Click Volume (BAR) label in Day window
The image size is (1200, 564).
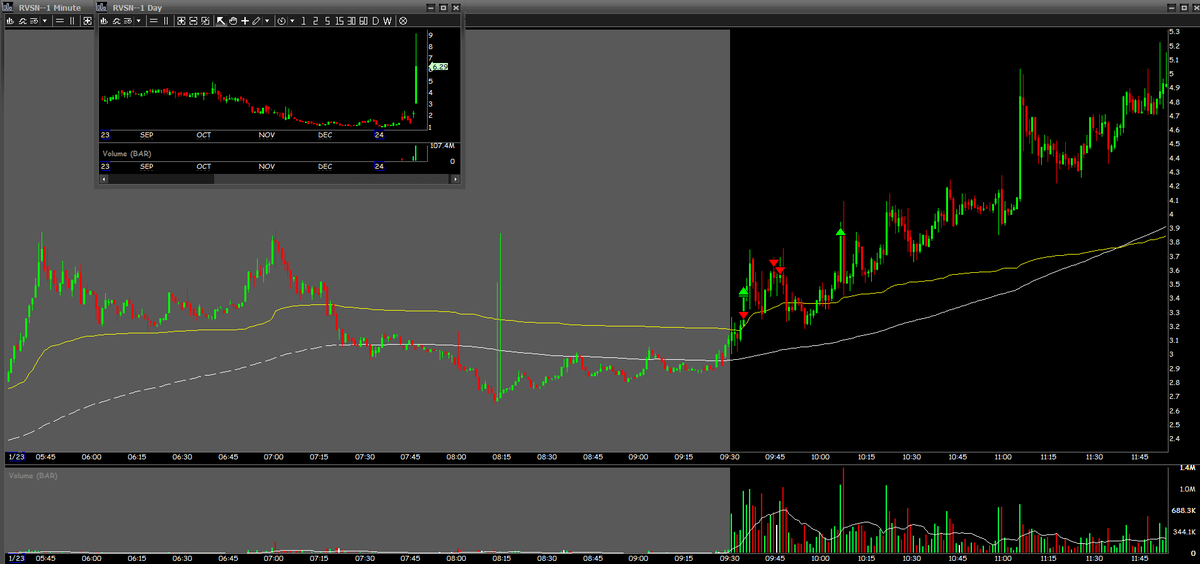[x=125, y=153]
